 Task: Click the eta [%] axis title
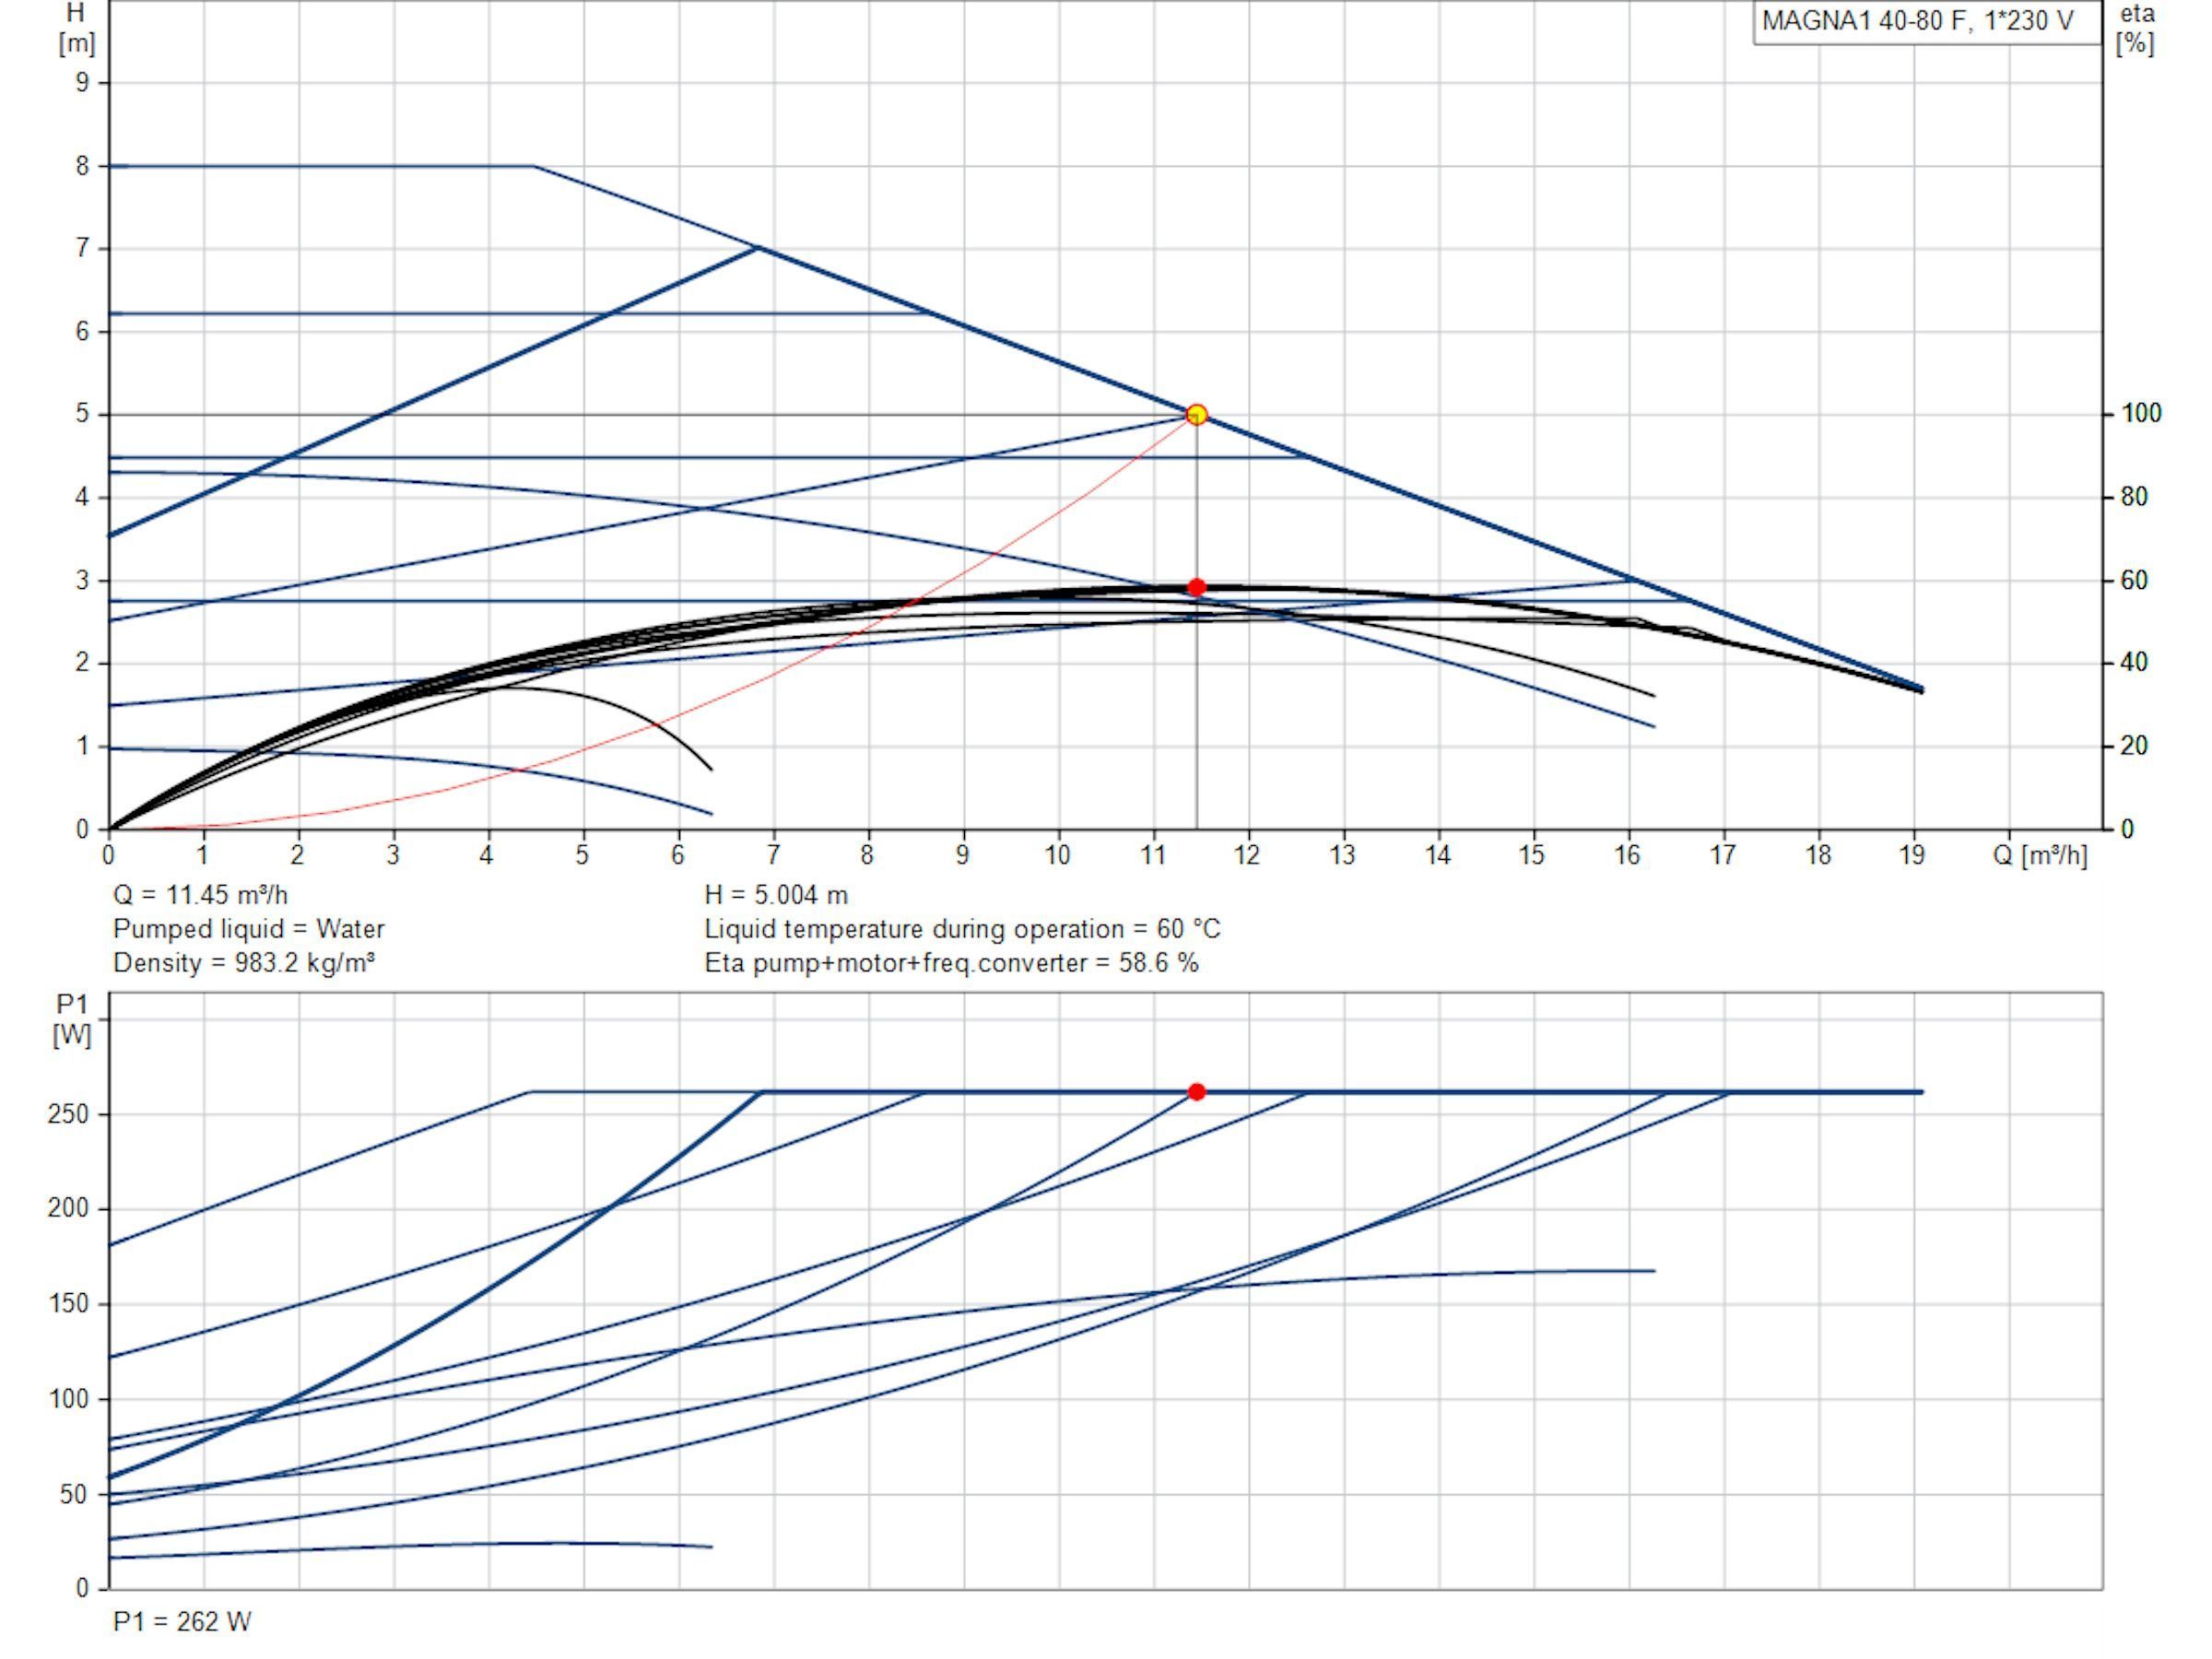point(2137,28)
